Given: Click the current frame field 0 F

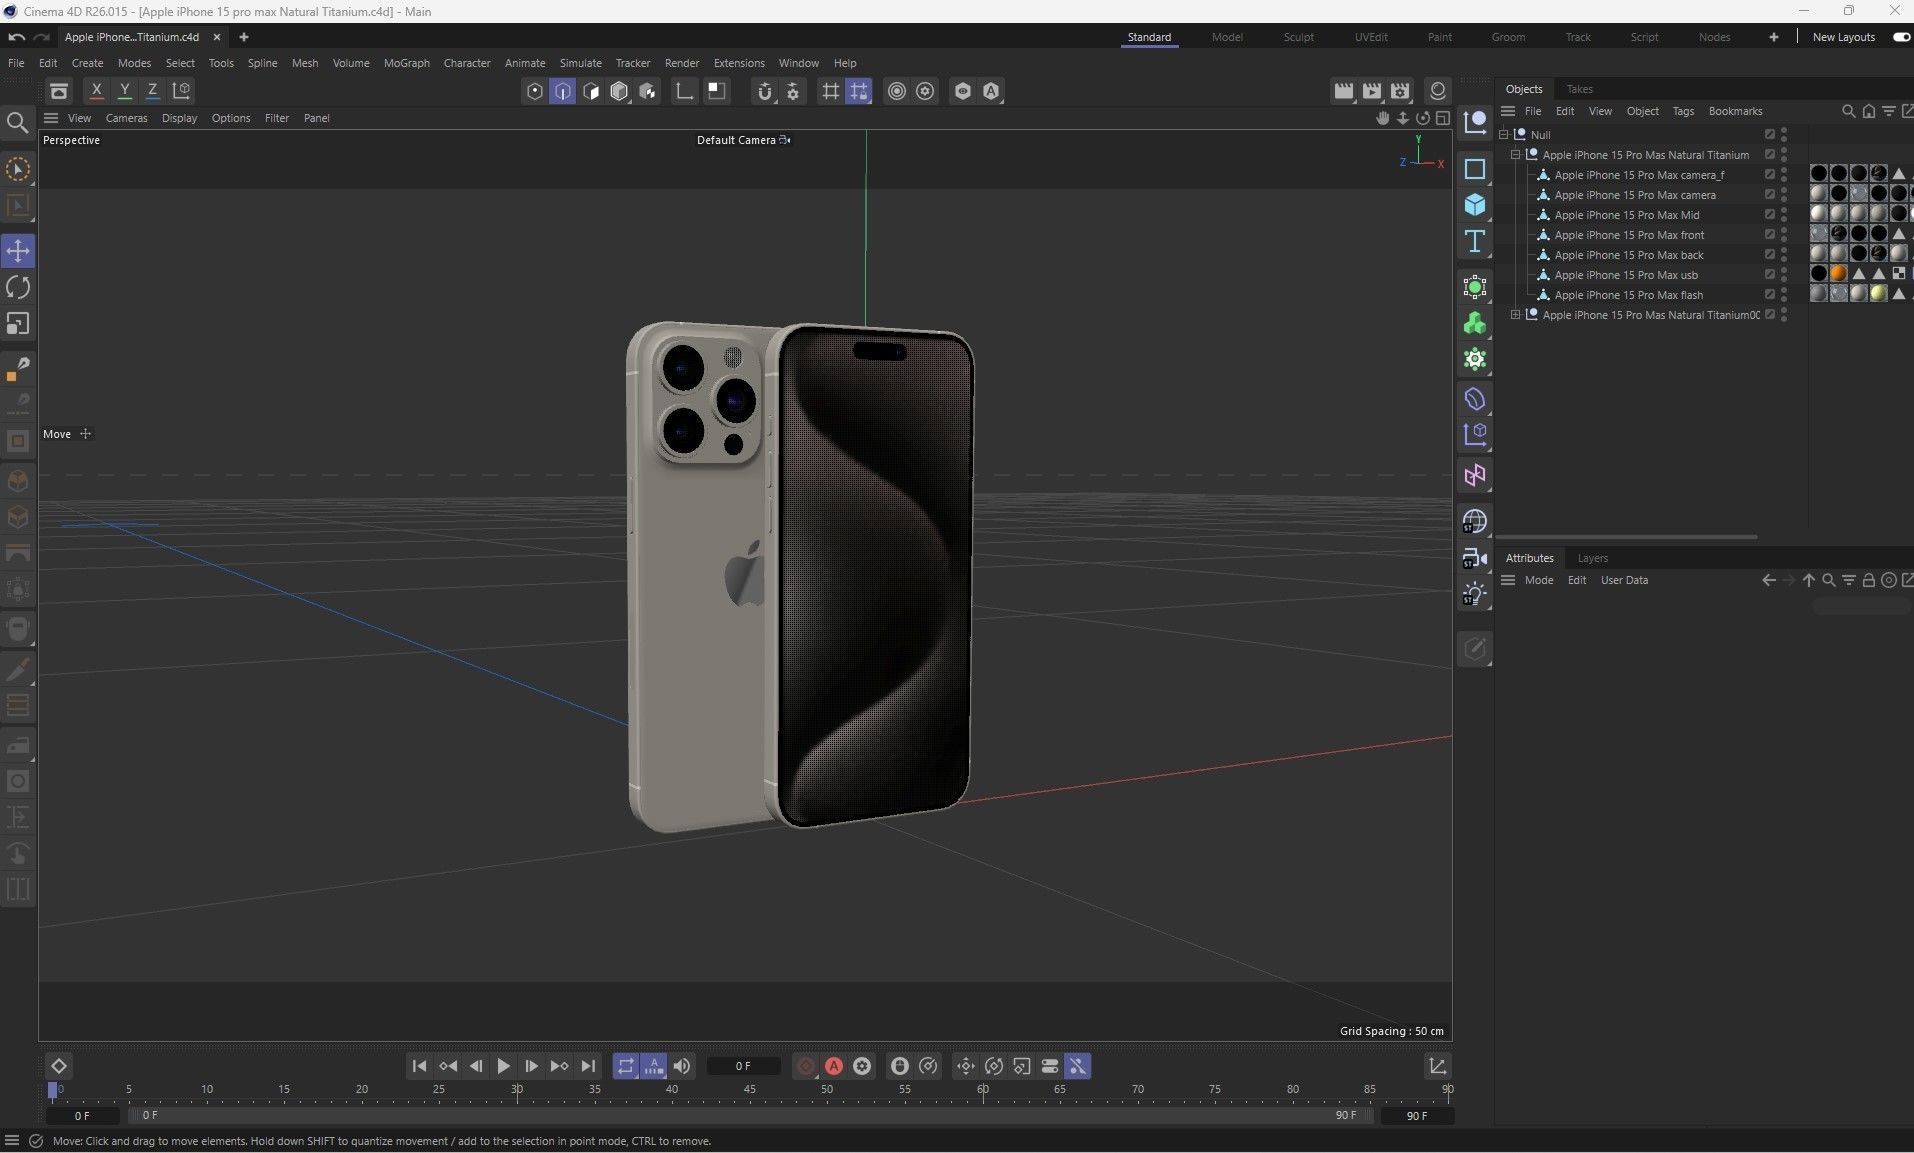Looking at the screenshot, I should click(x=743, y=1066).
